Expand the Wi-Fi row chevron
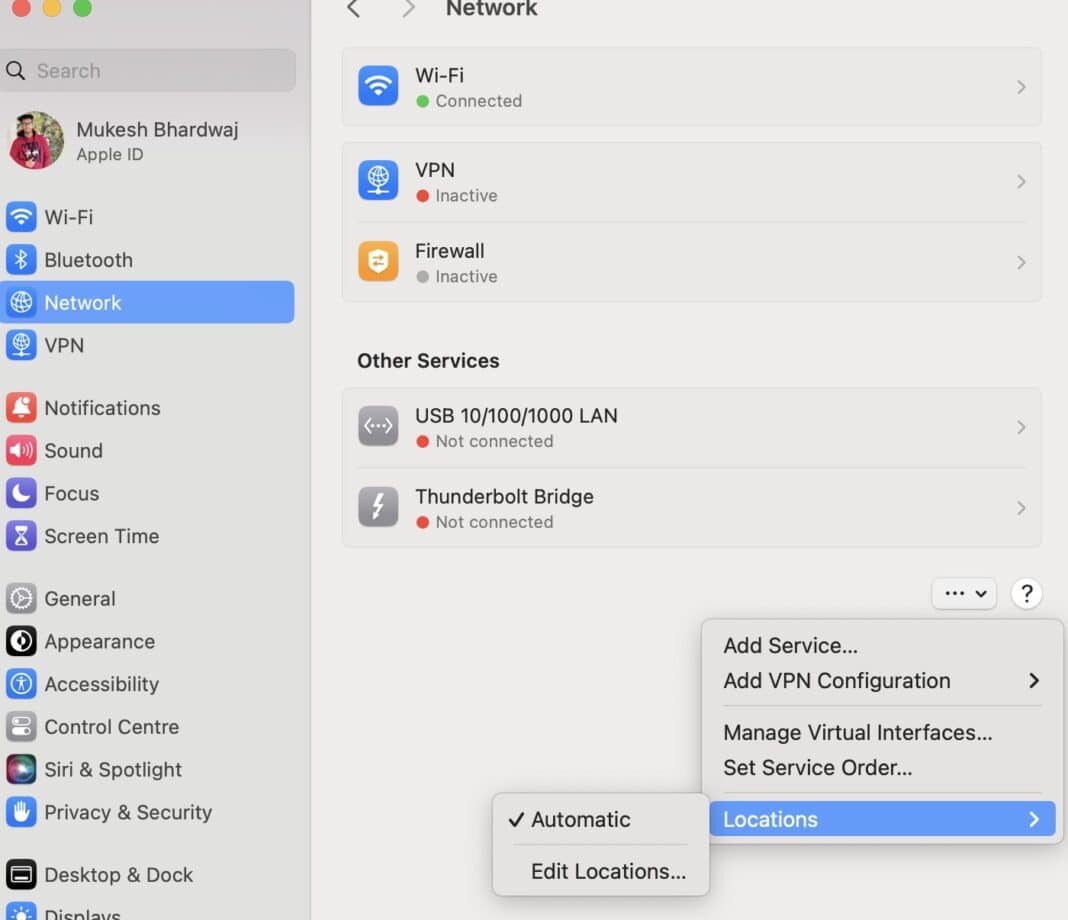The width and height of the screenshot is (1068, 920). 1021,87
